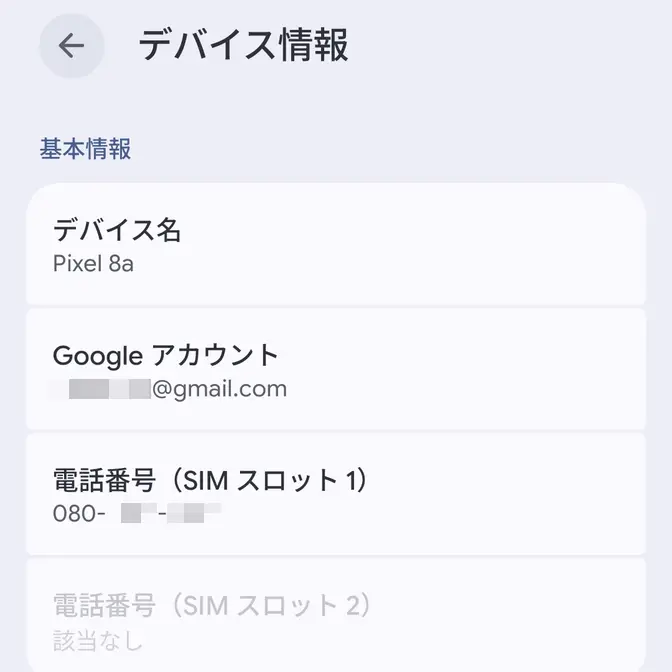The height and width of the screenshot is (672, 672).
Task: Tap the back arrow icon
Action: click(71, 46)
